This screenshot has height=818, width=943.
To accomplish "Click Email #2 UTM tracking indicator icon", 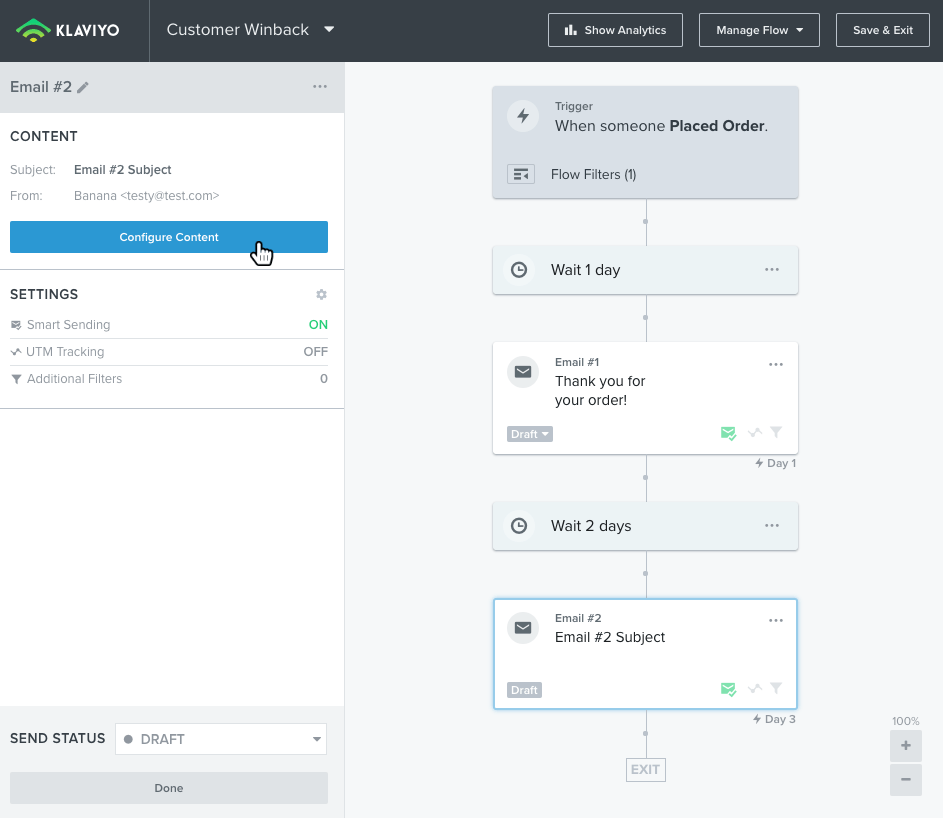I will (755, 688).
